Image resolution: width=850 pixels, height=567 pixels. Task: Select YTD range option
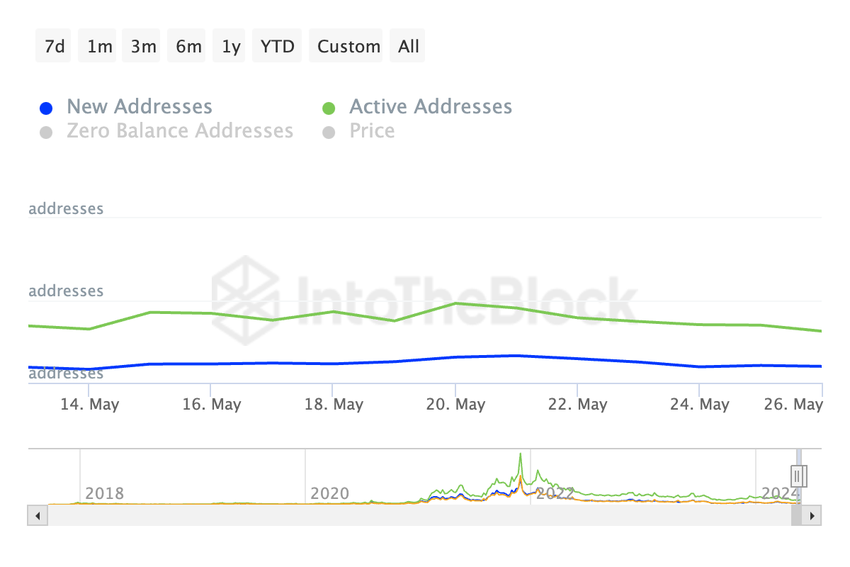pos(277,46)
